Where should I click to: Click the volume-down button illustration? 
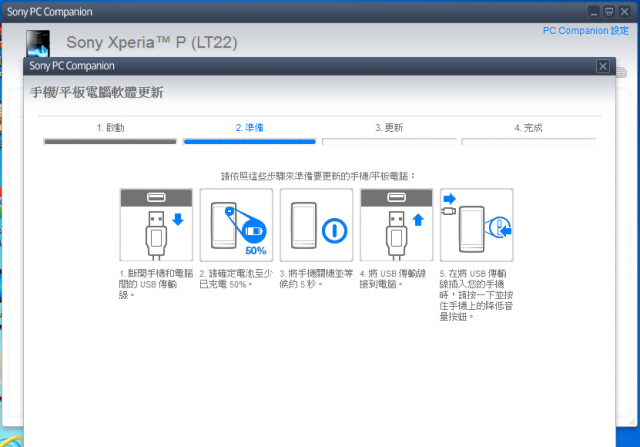point(476,225)
